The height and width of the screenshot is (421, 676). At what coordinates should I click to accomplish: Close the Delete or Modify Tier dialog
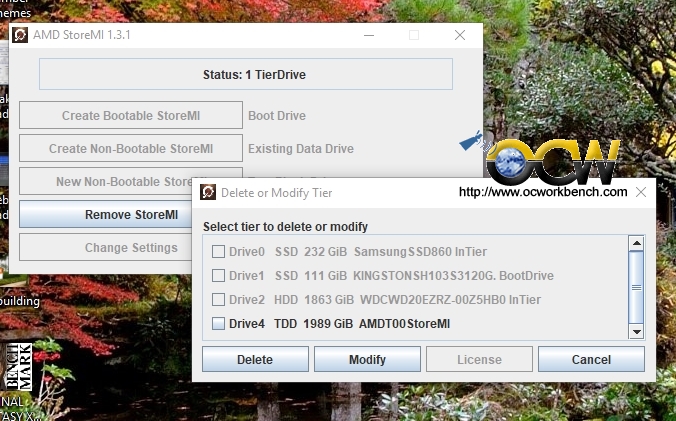coord(641,192)
